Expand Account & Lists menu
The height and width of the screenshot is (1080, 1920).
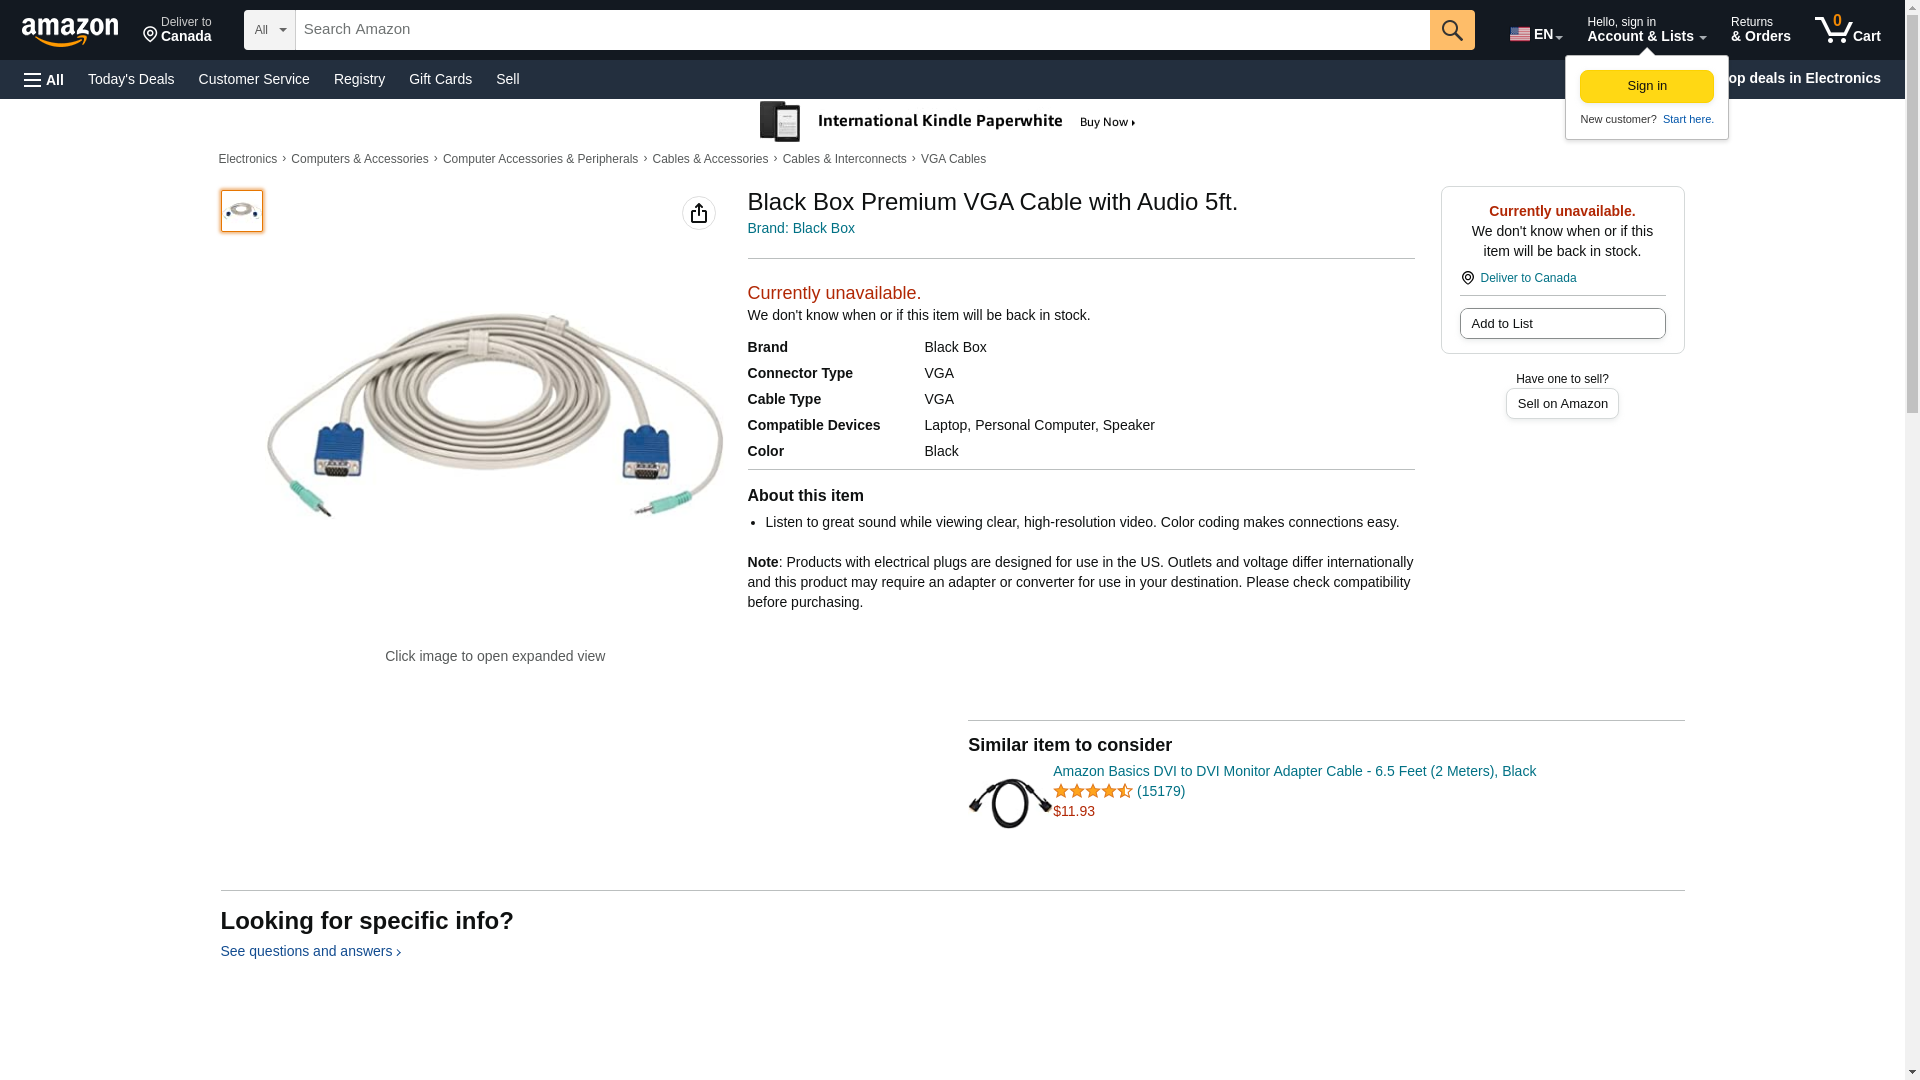click(1646, 30)
